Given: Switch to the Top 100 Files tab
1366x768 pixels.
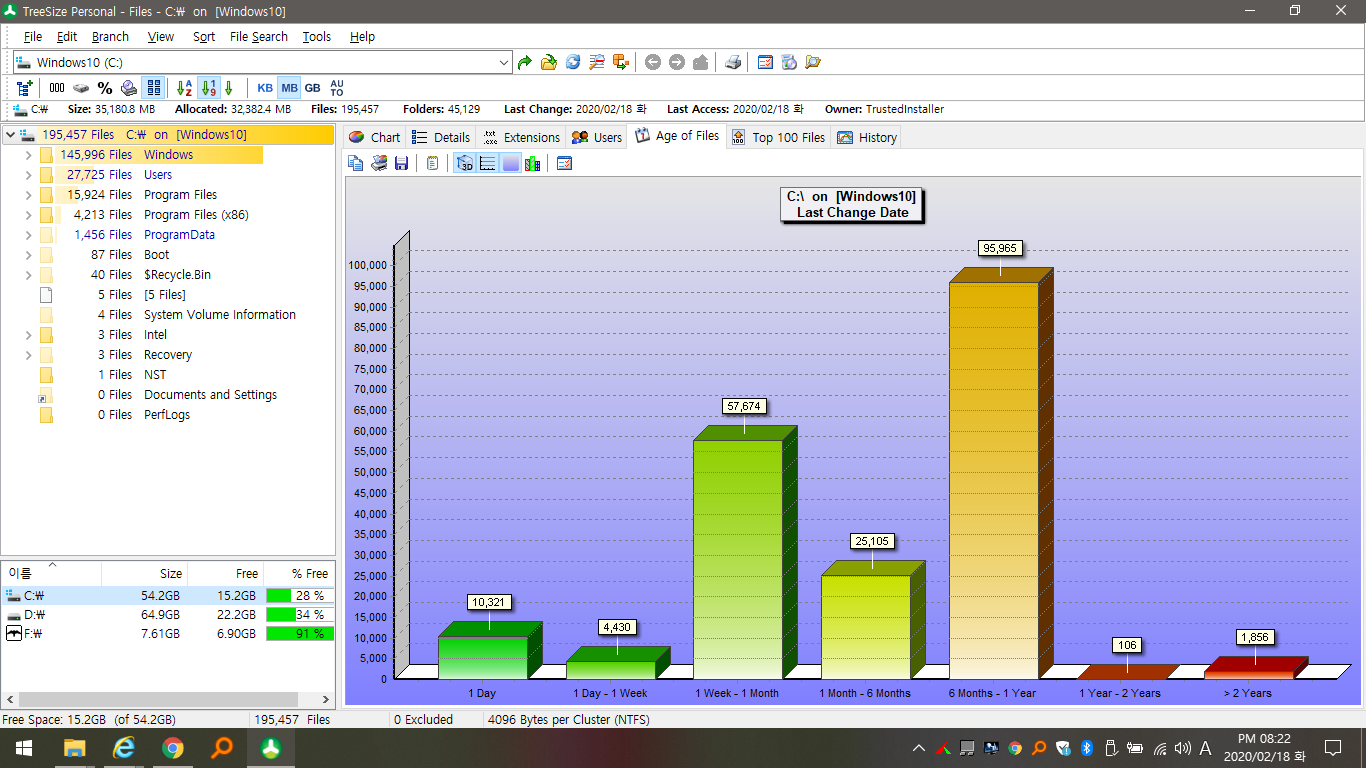Looking at the screenshot, I should click(x=778, y=137).
